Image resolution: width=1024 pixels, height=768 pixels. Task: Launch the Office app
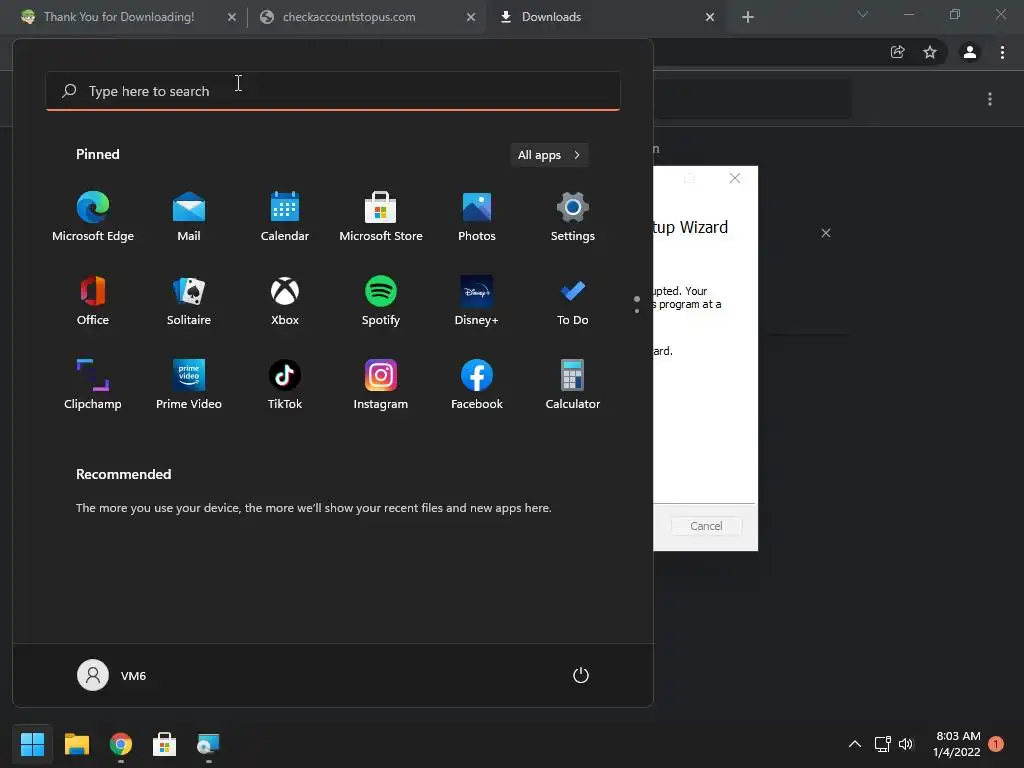[93, 300]
